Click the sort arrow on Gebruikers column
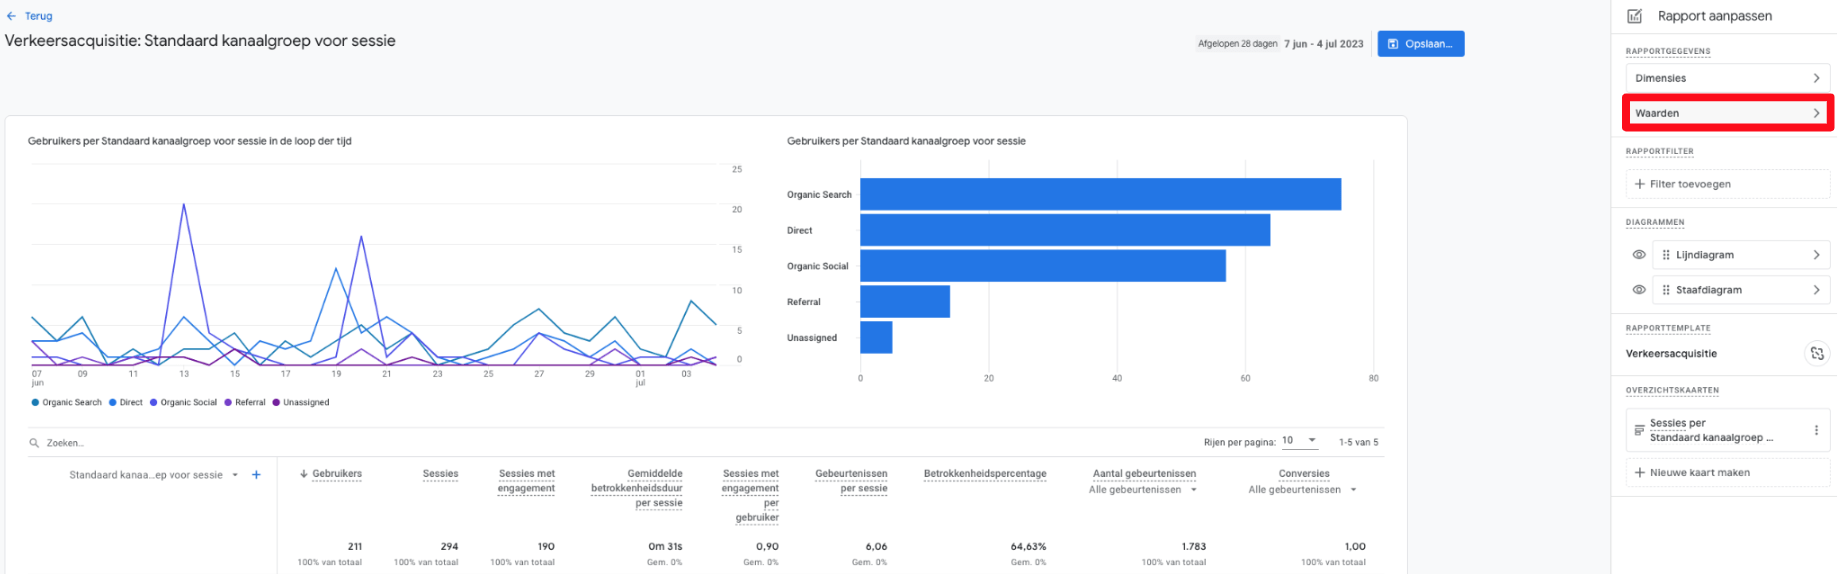 [303, 474]
